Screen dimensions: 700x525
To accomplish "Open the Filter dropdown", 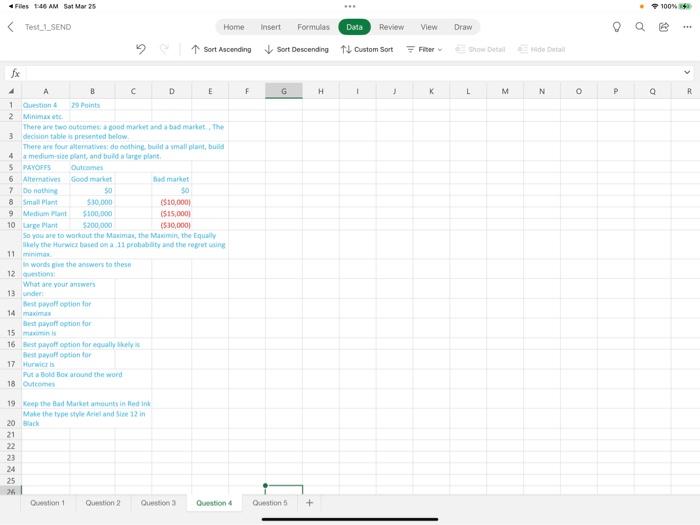I will [x=424, y=49].
